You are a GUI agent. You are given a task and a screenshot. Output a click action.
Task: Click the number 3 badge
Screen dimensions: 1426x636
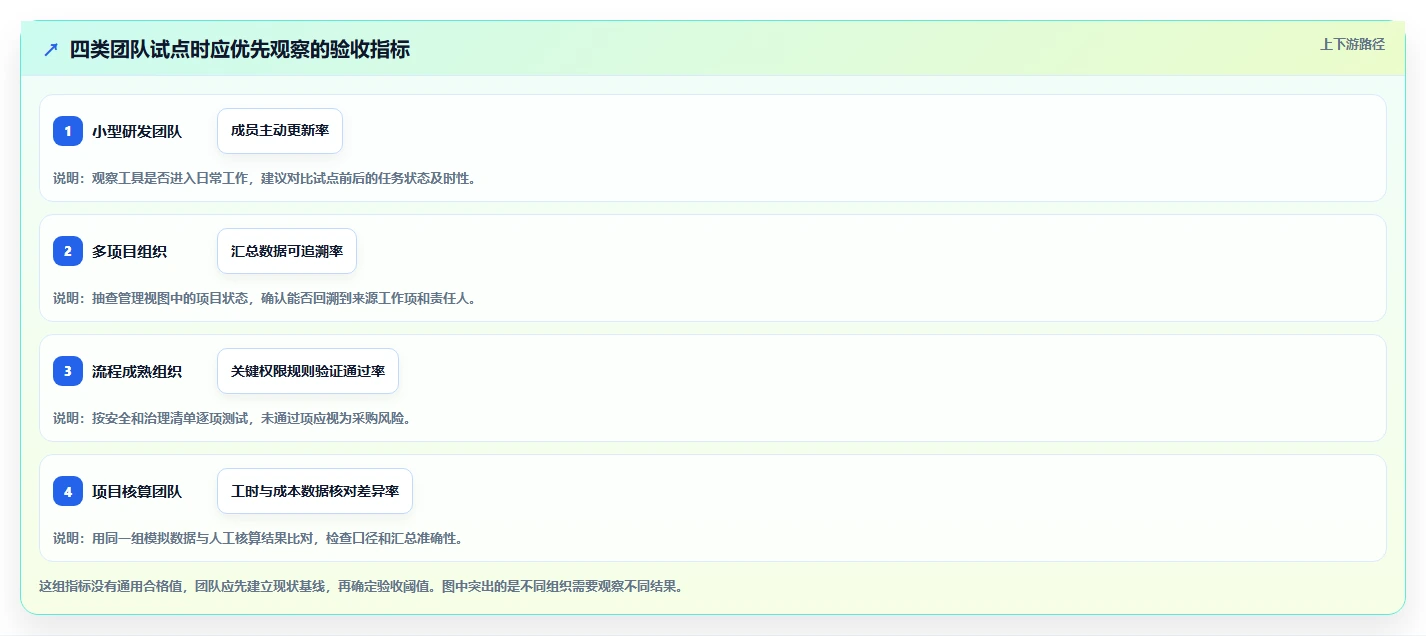tap(68, 371)
